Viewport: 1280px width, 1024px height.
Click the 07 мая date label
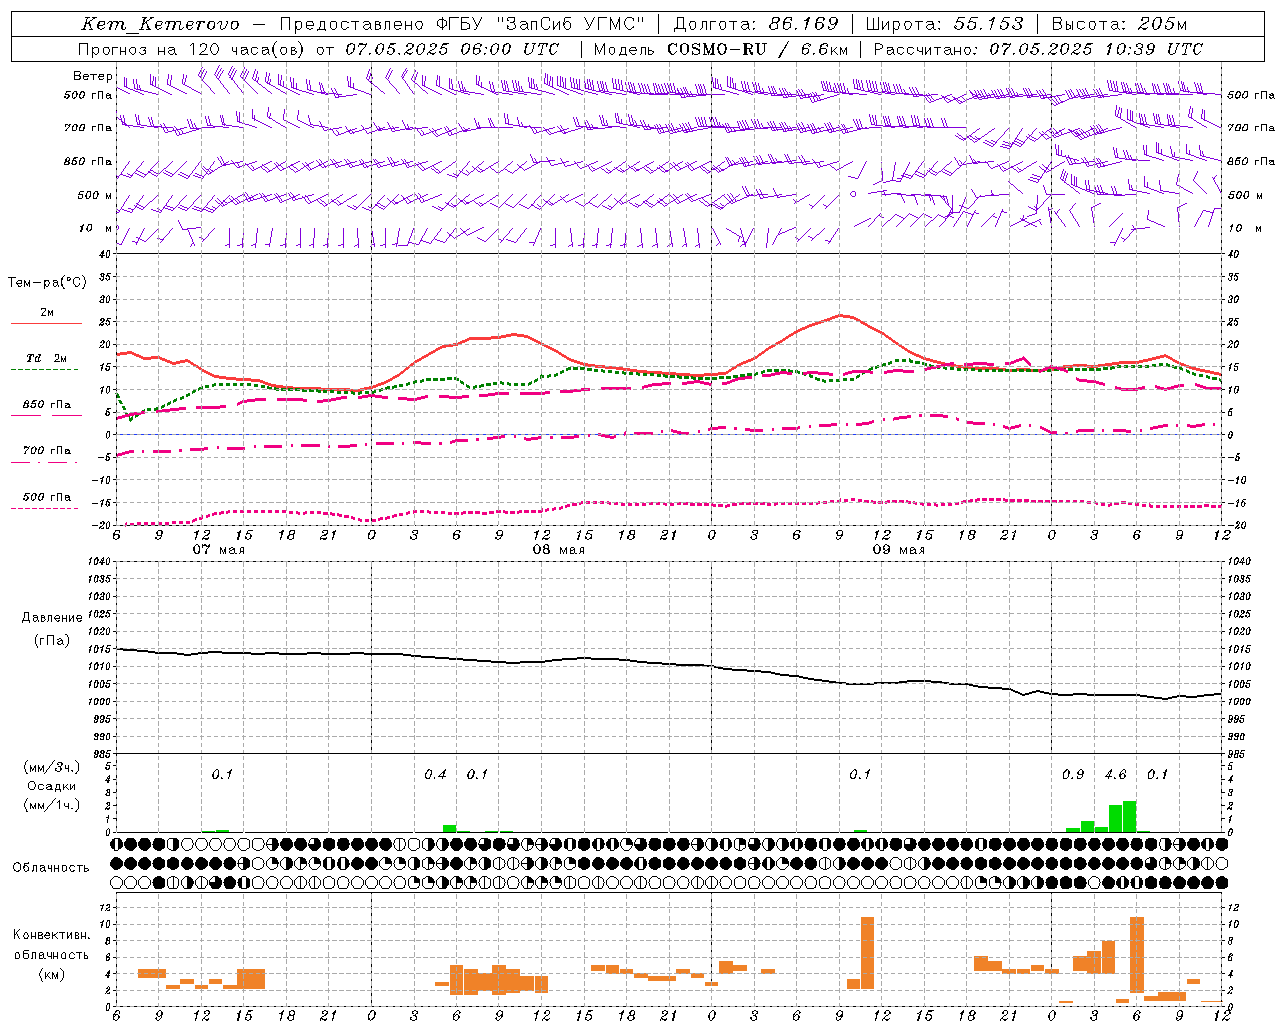(x=219, y=550)
